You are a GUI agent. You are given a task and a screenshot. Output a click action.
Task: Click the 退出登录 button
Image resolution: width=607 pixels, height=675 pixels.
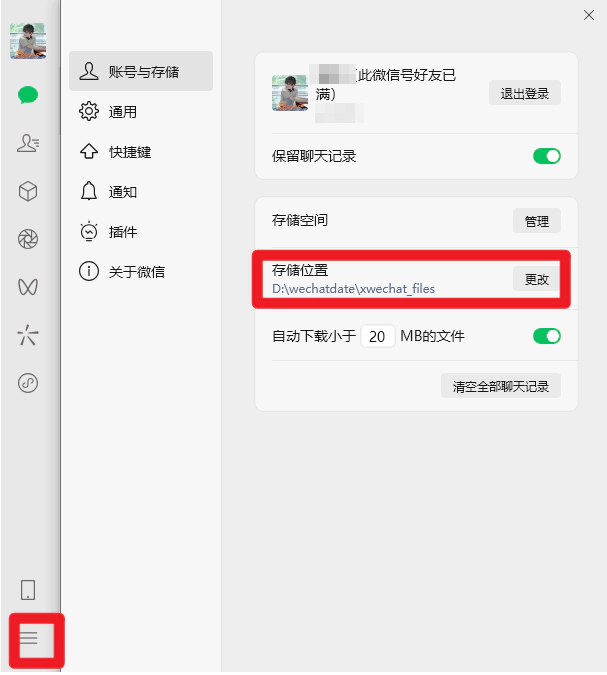525,93
